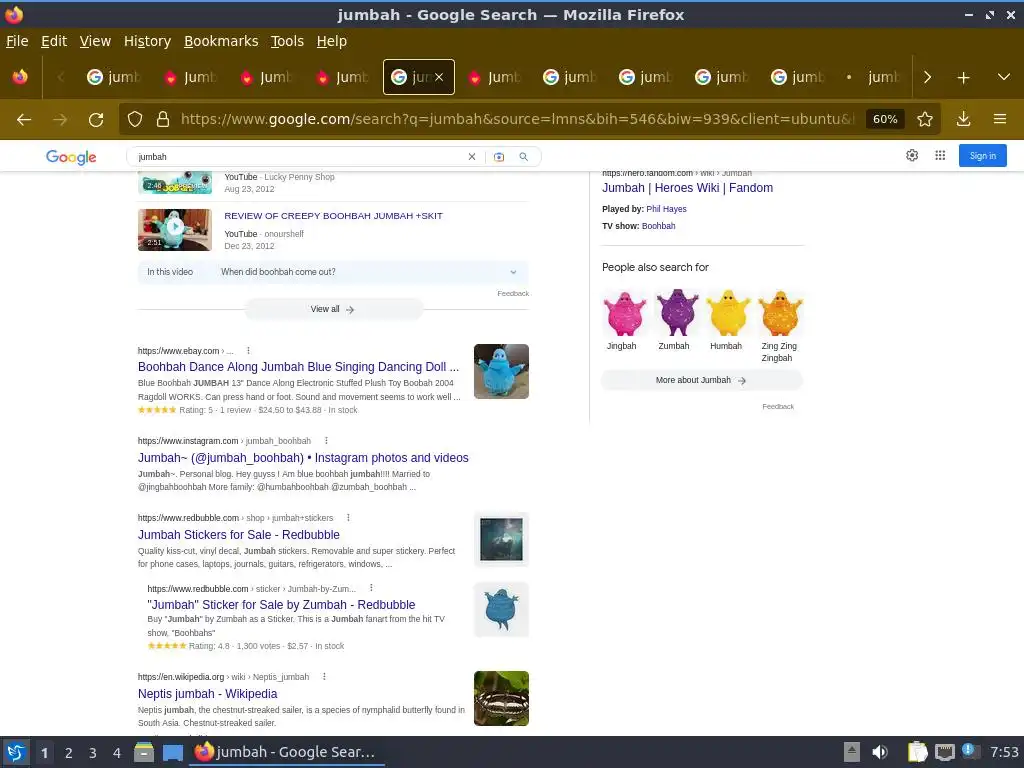Open the File menu
This screenshot has width=1024, height=768.
[x=17, y=41]
